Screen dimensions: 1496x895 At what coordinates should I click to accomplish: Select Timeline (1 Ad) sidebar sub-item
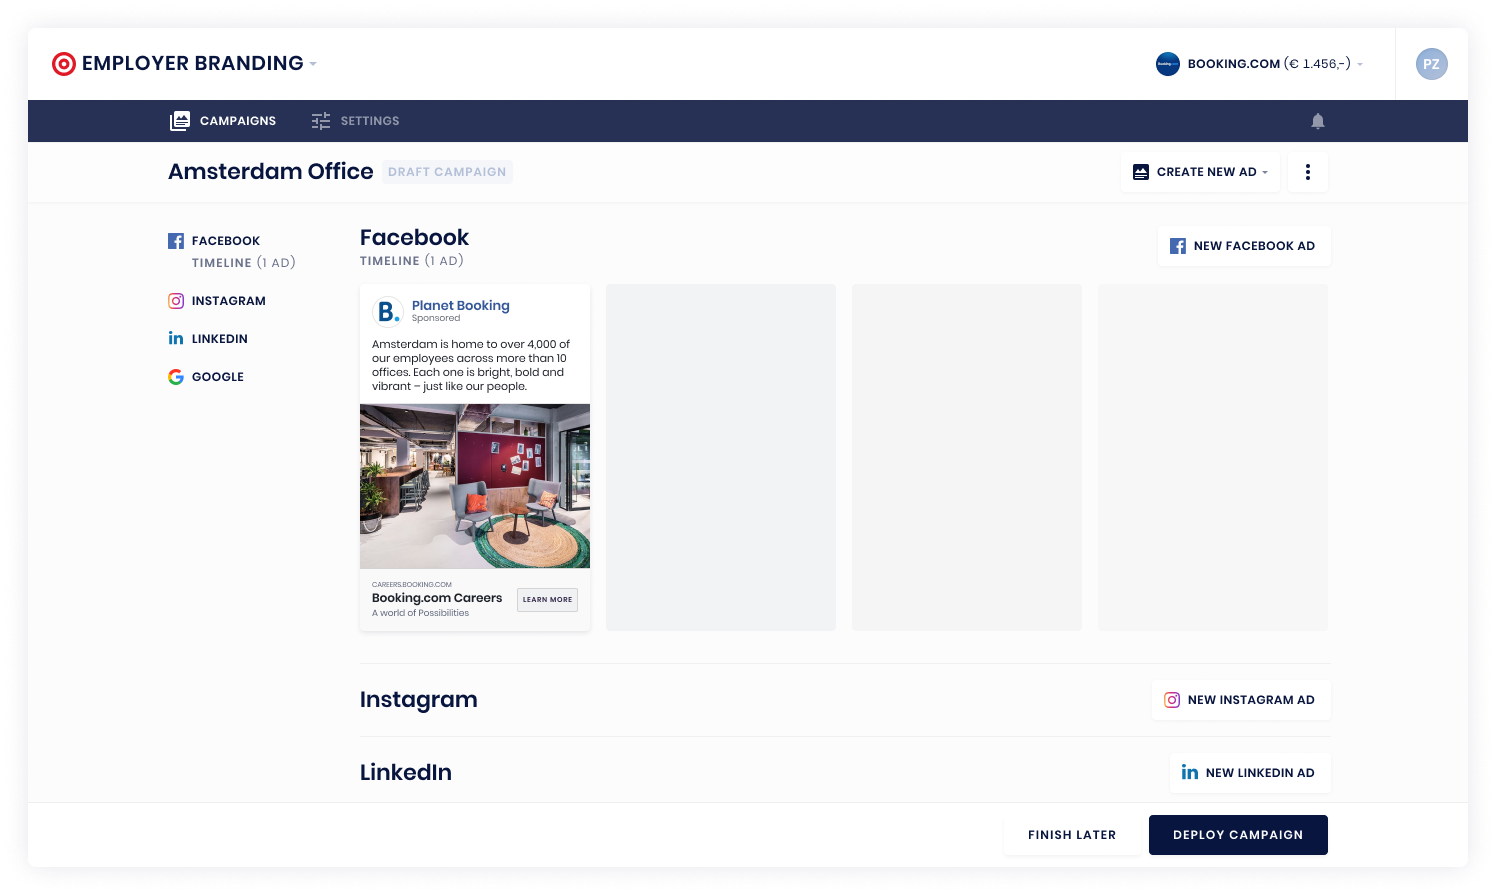tap(244, 263)
